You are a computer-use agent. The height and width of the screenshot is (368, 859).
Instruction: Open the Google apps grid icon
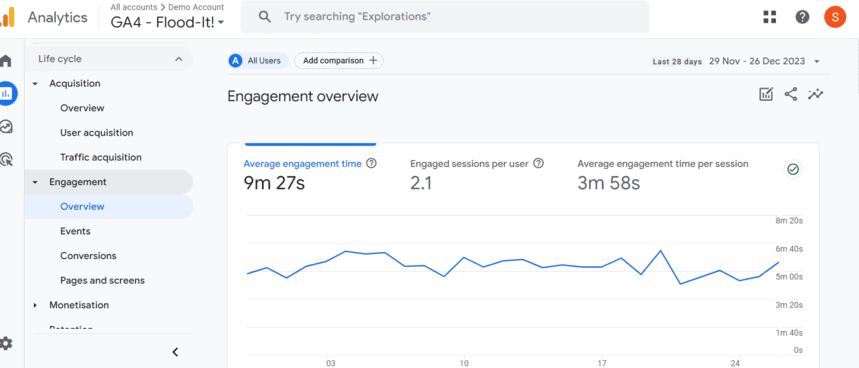coord(770,17)
